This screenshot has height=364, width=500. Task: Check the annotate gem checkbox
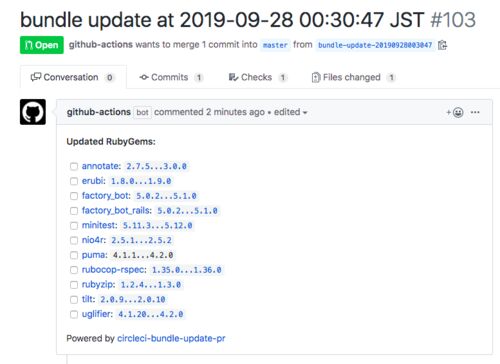pyautogui.click(x=74, y=166)
